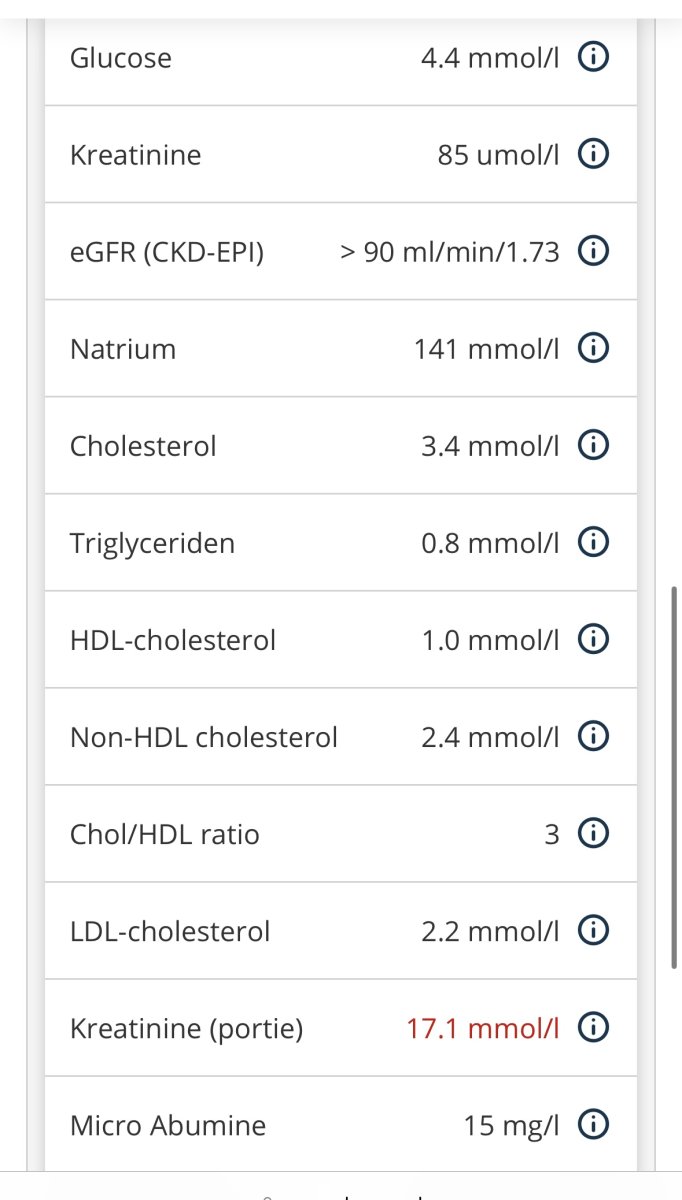Select the LDL-cholesterol row label
This screenshot has height=1200, width=682.
click(170, 931)
